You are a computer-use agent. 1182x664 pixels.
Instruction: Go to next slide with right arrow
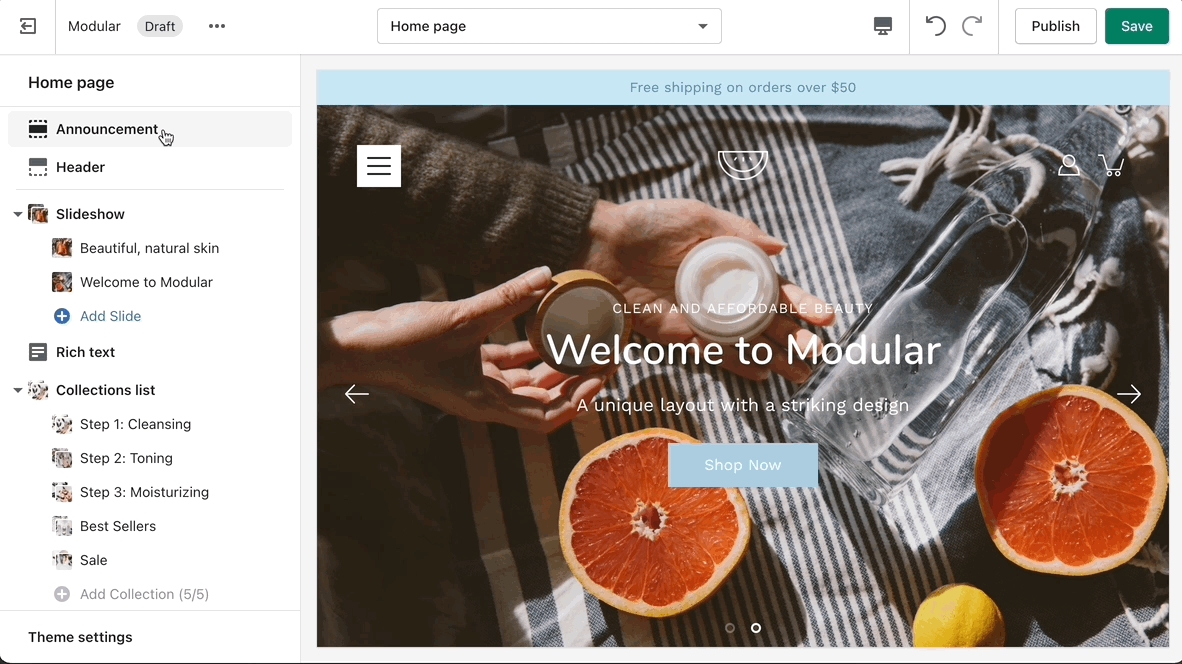1128,393
